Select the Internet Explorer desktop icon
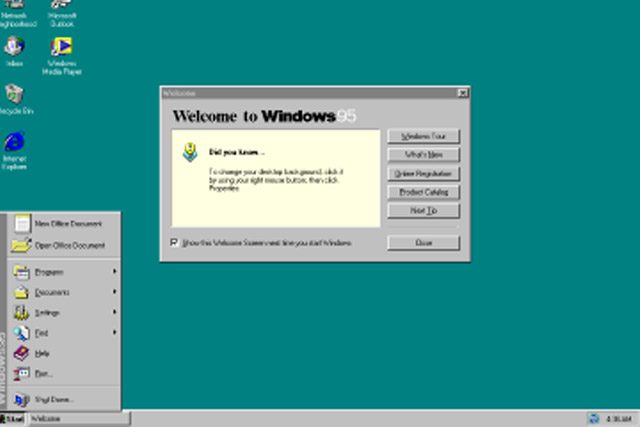The height and width of the screenshot is (427, 640). (x=15, y=150)
